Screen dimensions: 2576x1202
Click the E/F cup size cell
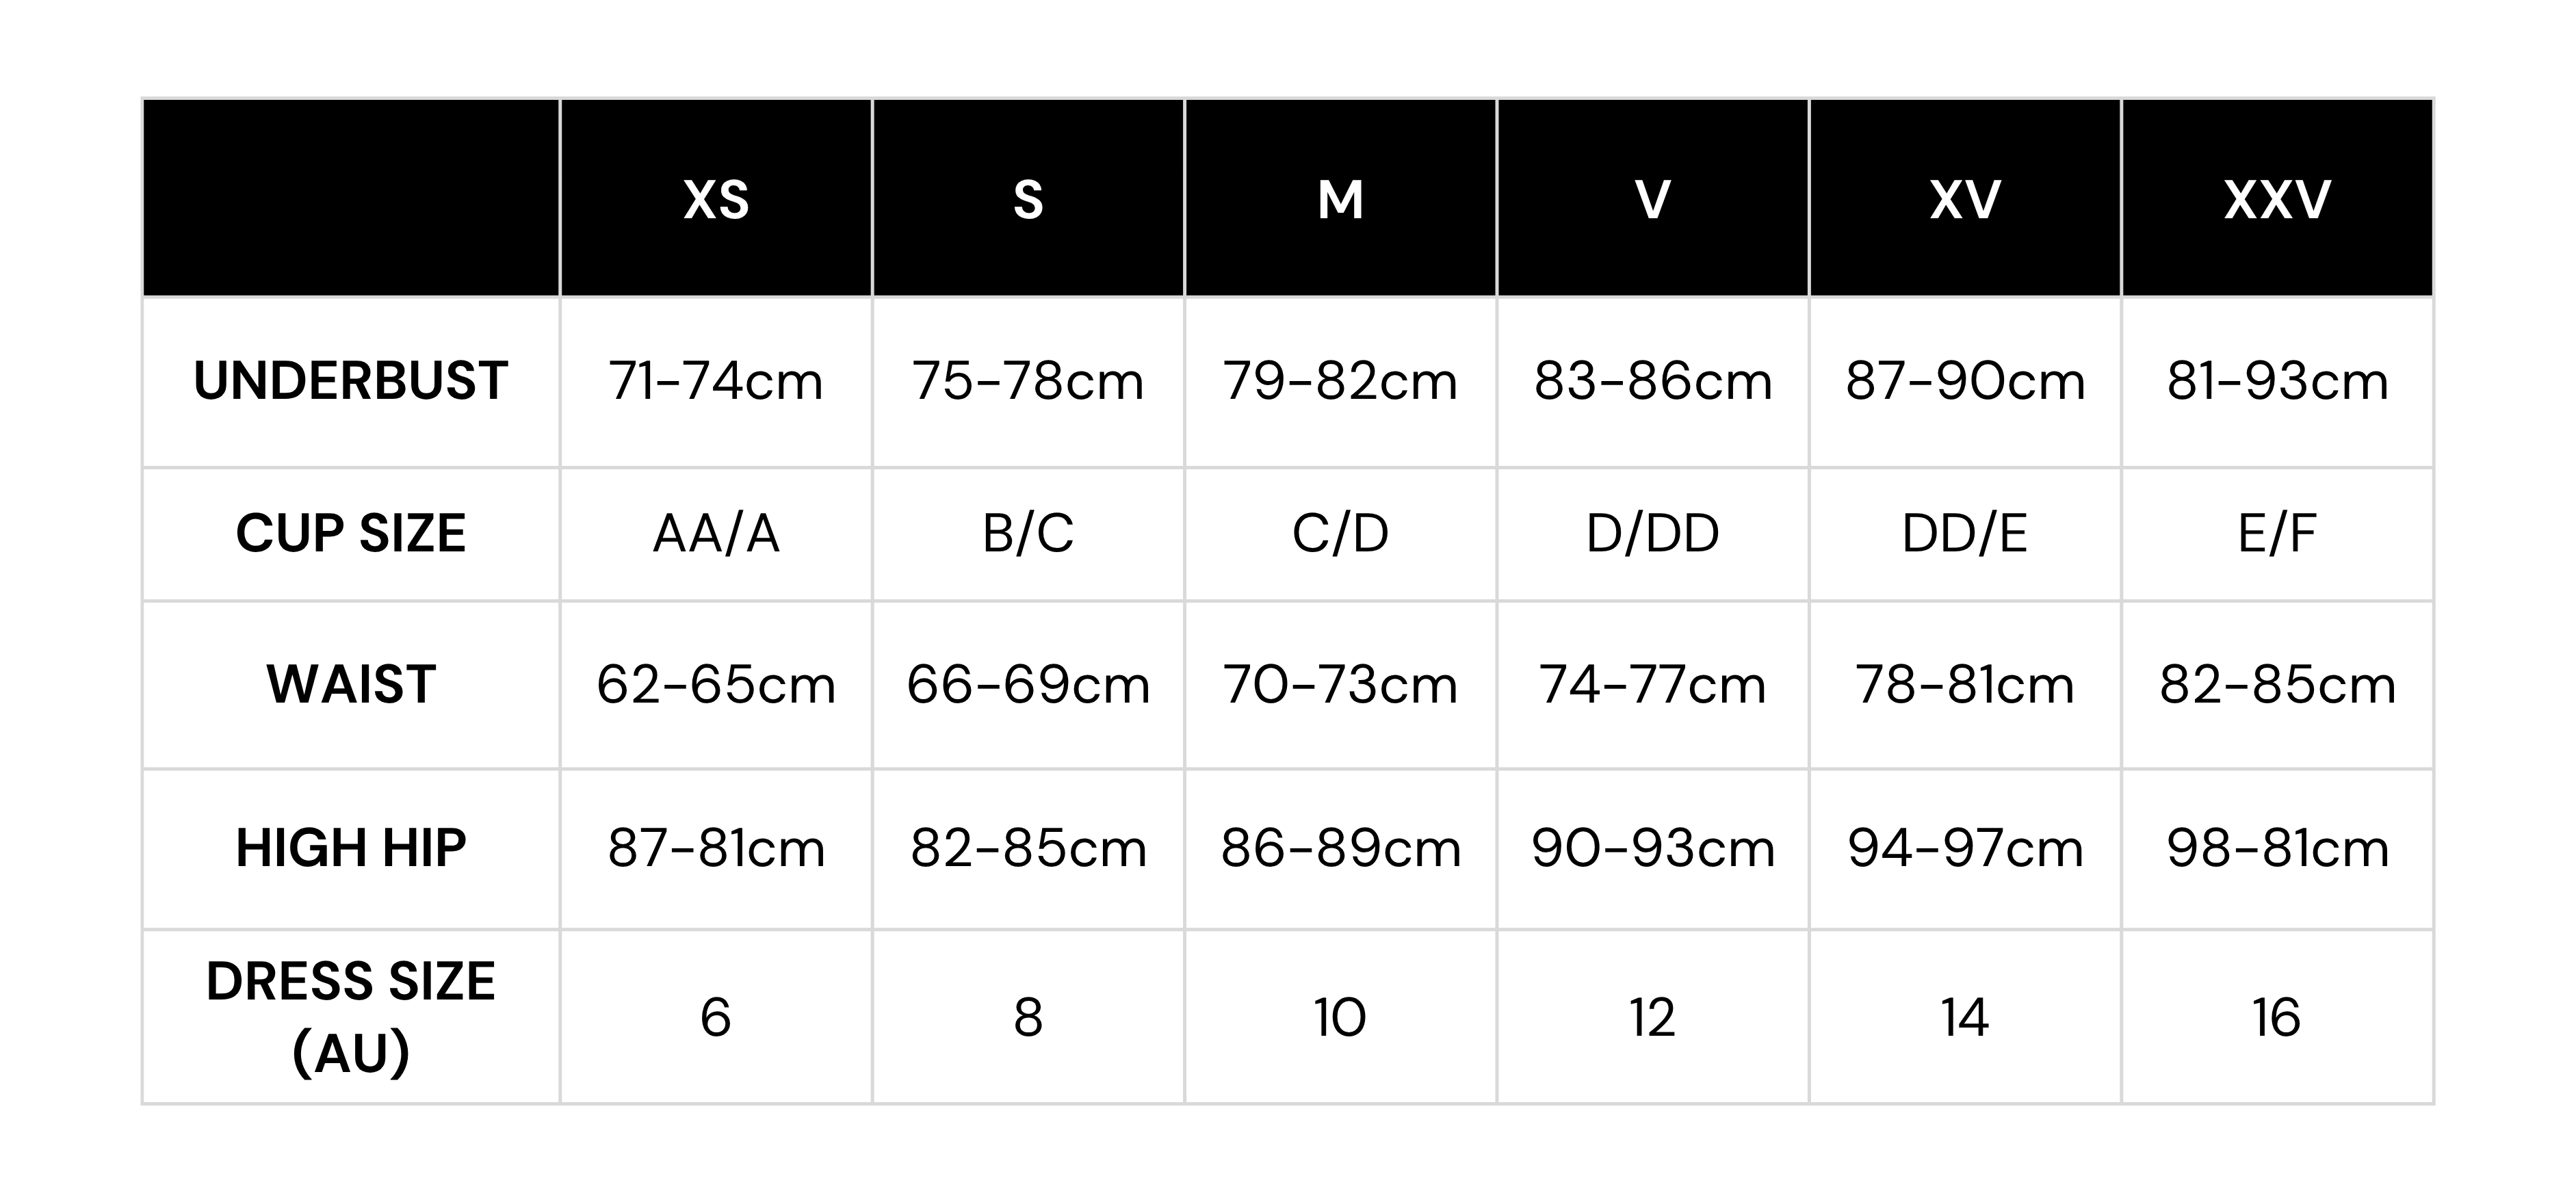click(2277, 533)
